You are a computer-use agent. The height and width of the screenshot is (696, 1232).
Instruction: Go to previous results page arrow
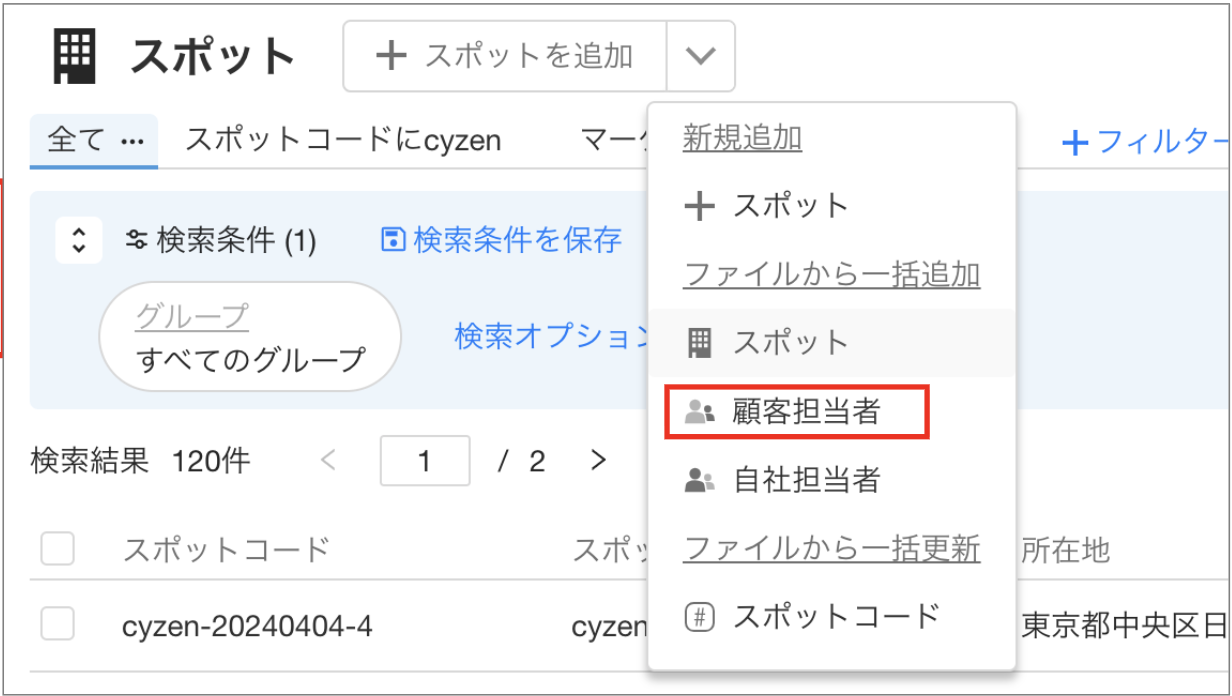click(328, 461)
